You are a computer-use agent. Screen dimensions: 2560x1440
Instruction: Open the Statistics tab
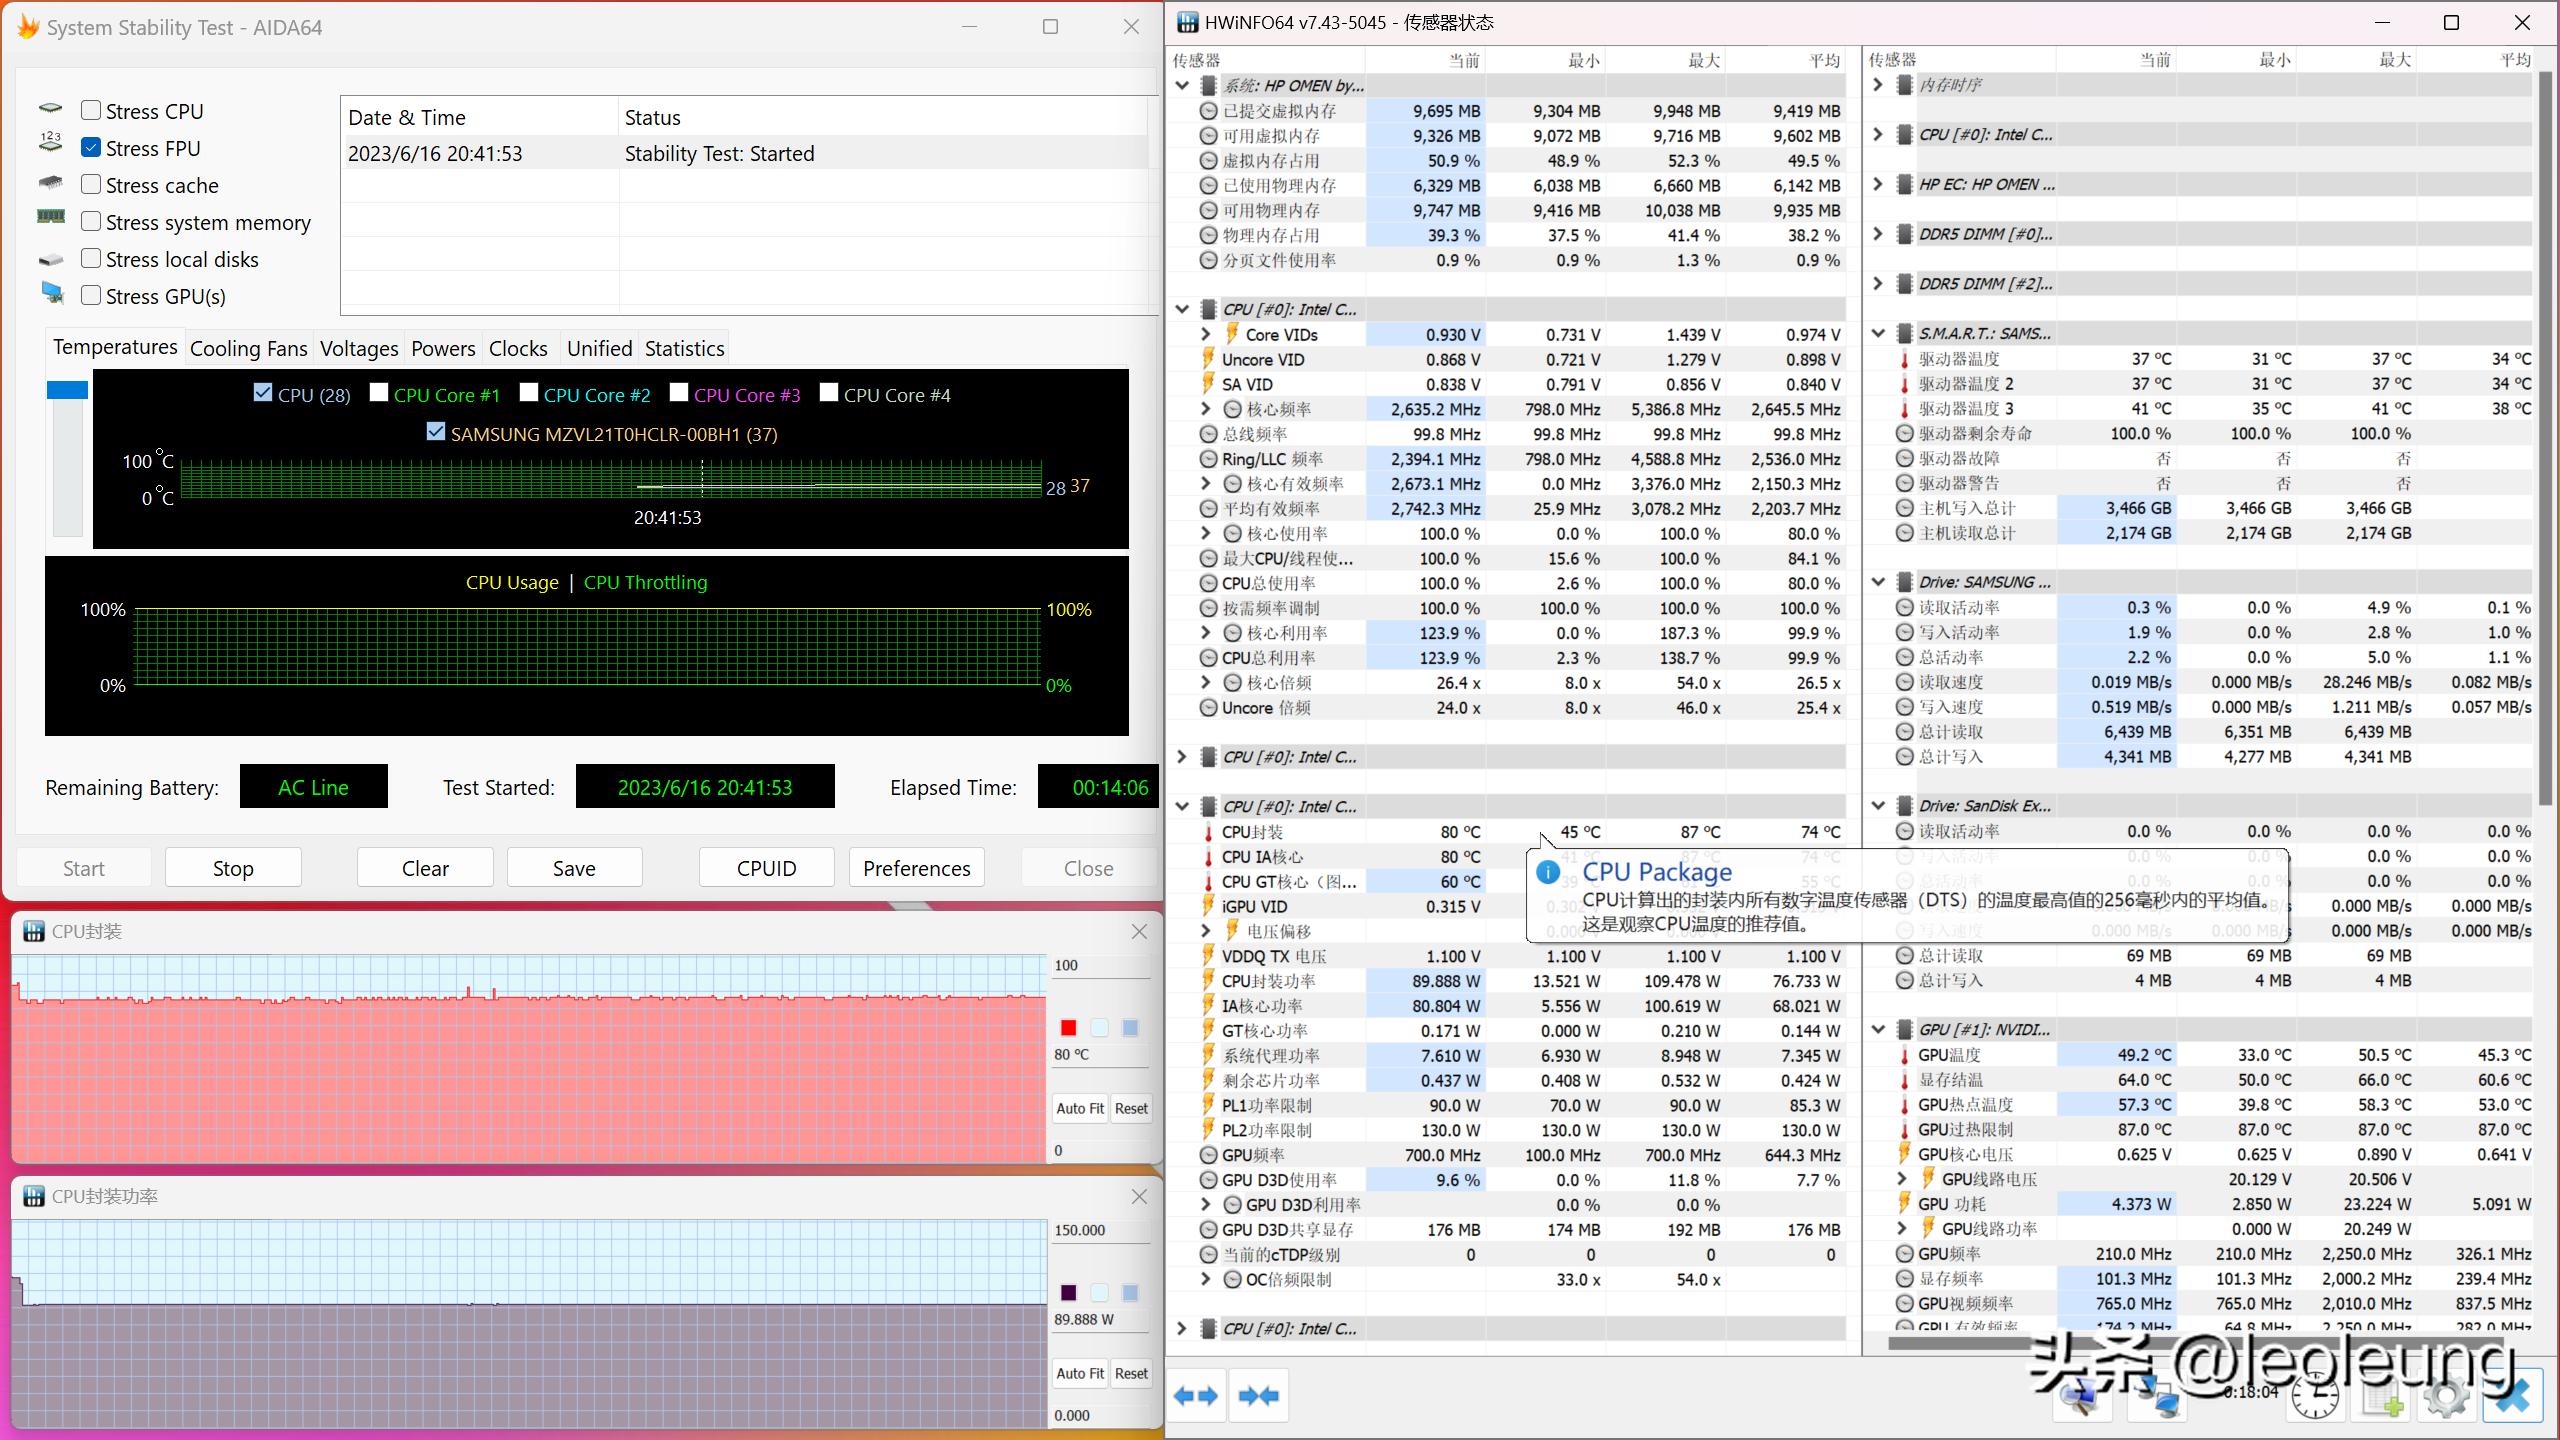pos(684,349)
